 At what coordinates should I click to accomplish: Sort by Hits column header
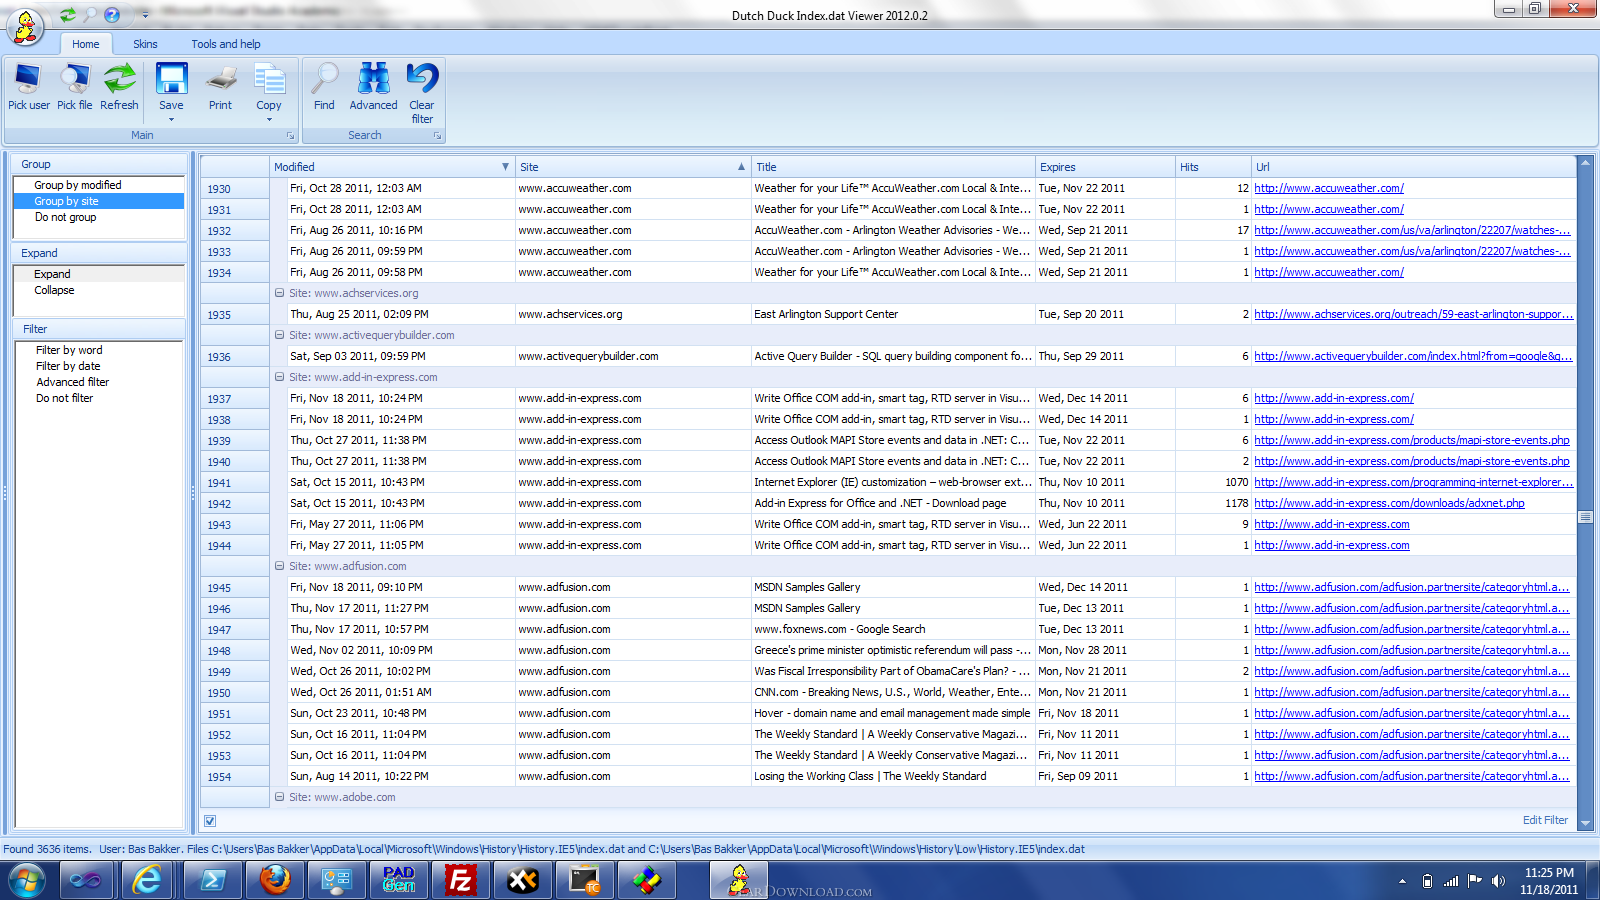(x=1213, y=167)
